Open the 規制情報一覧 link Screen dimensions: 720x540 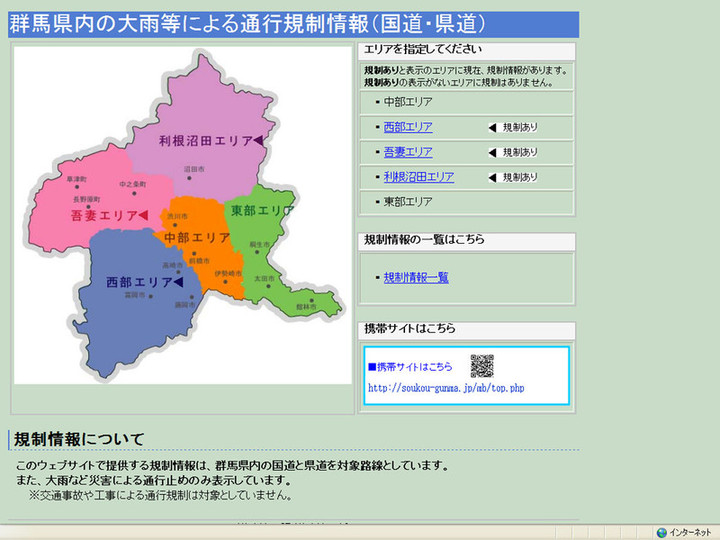coord(416,277)
